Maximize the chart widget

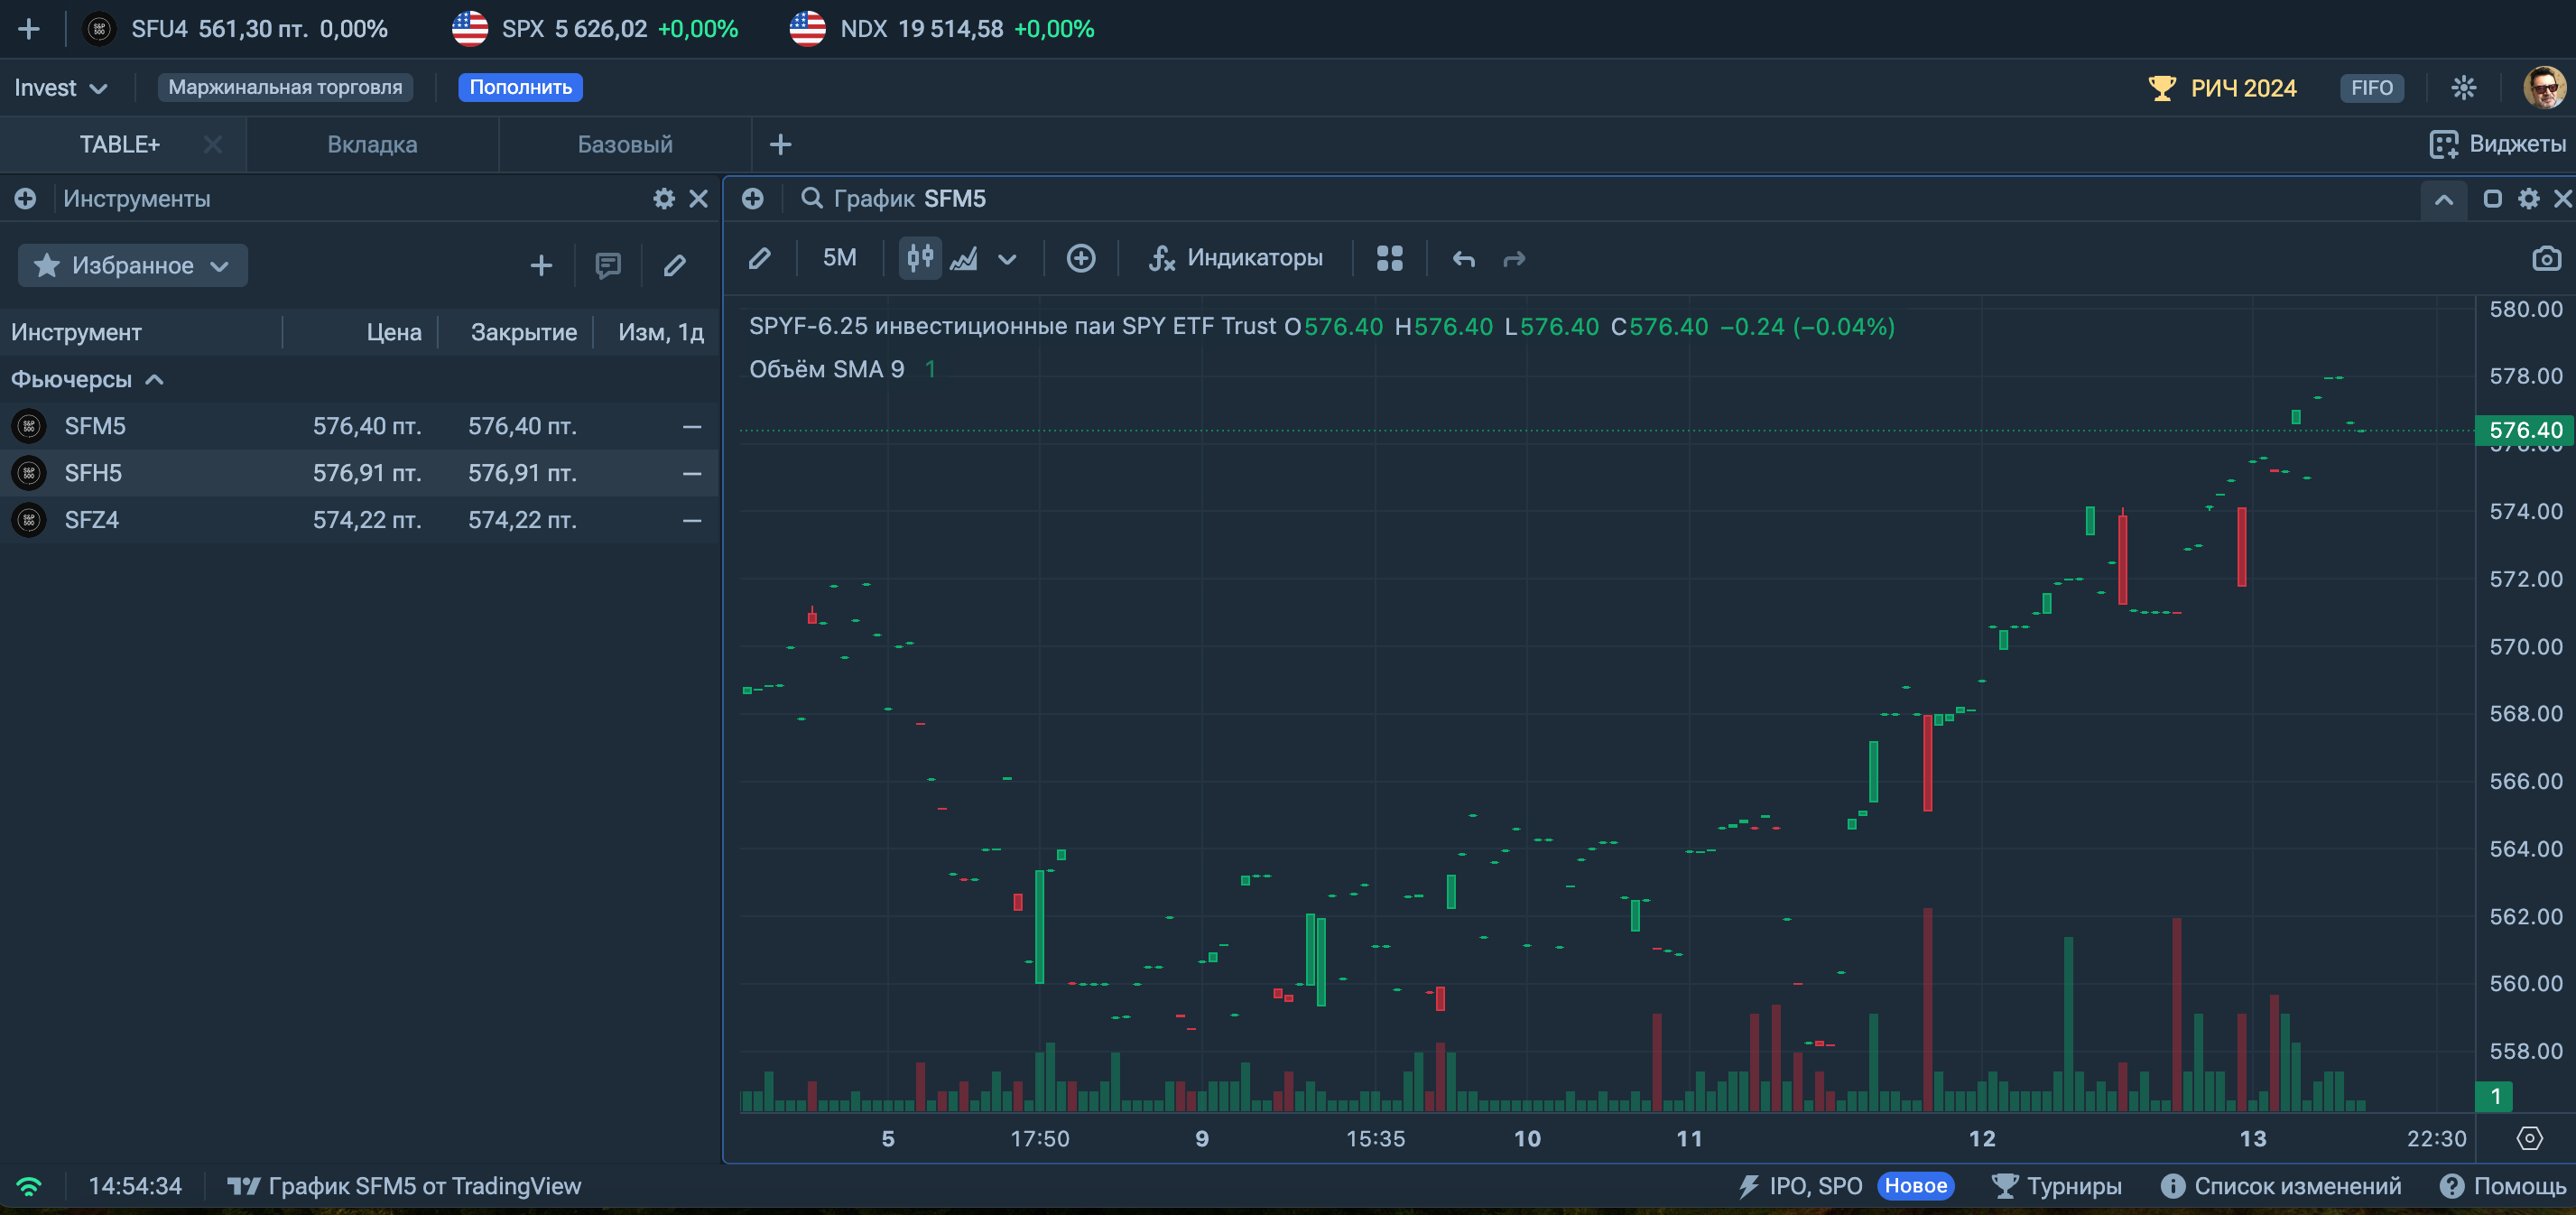2492,198
